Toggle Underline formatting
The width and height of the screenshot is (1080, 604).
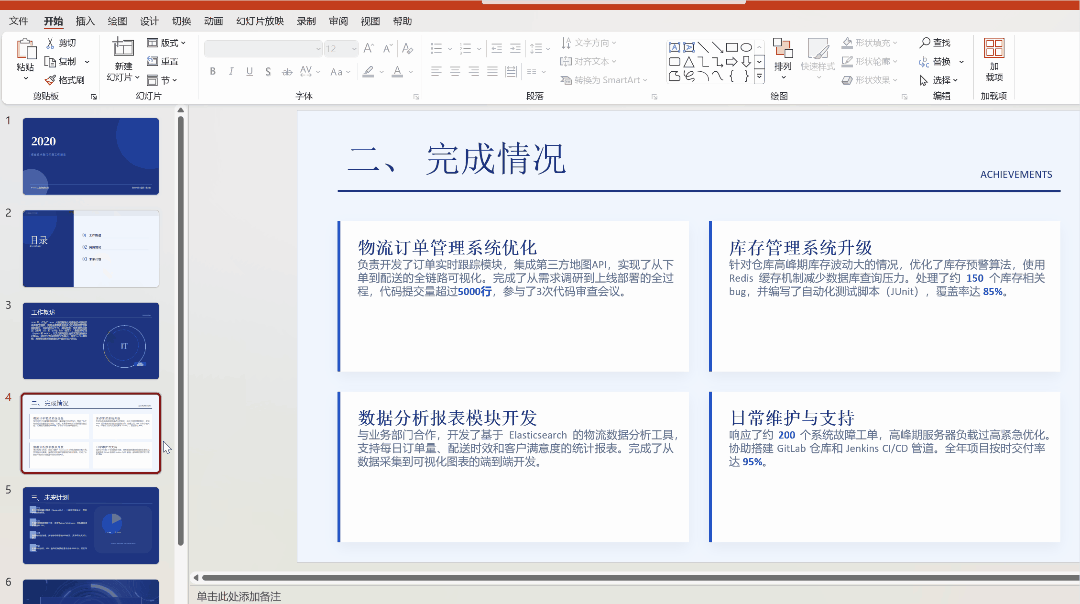pyautogui.click(x=249, y=71)
